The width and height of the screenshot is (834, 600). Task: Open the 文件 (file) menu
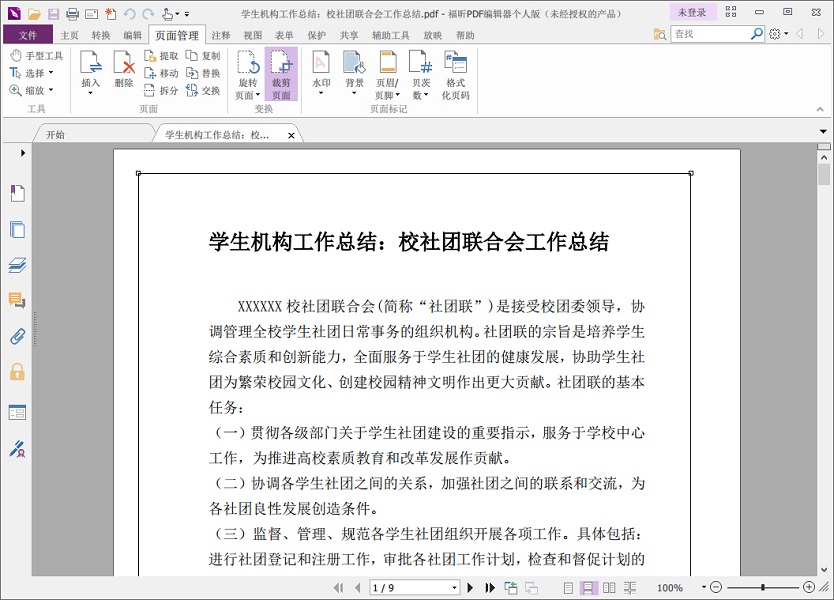[28, 35]
